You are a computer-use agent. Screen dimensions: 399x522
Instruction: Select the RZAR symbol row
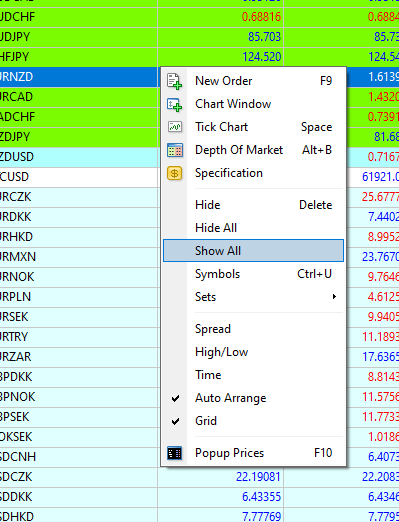click(80, 357)
